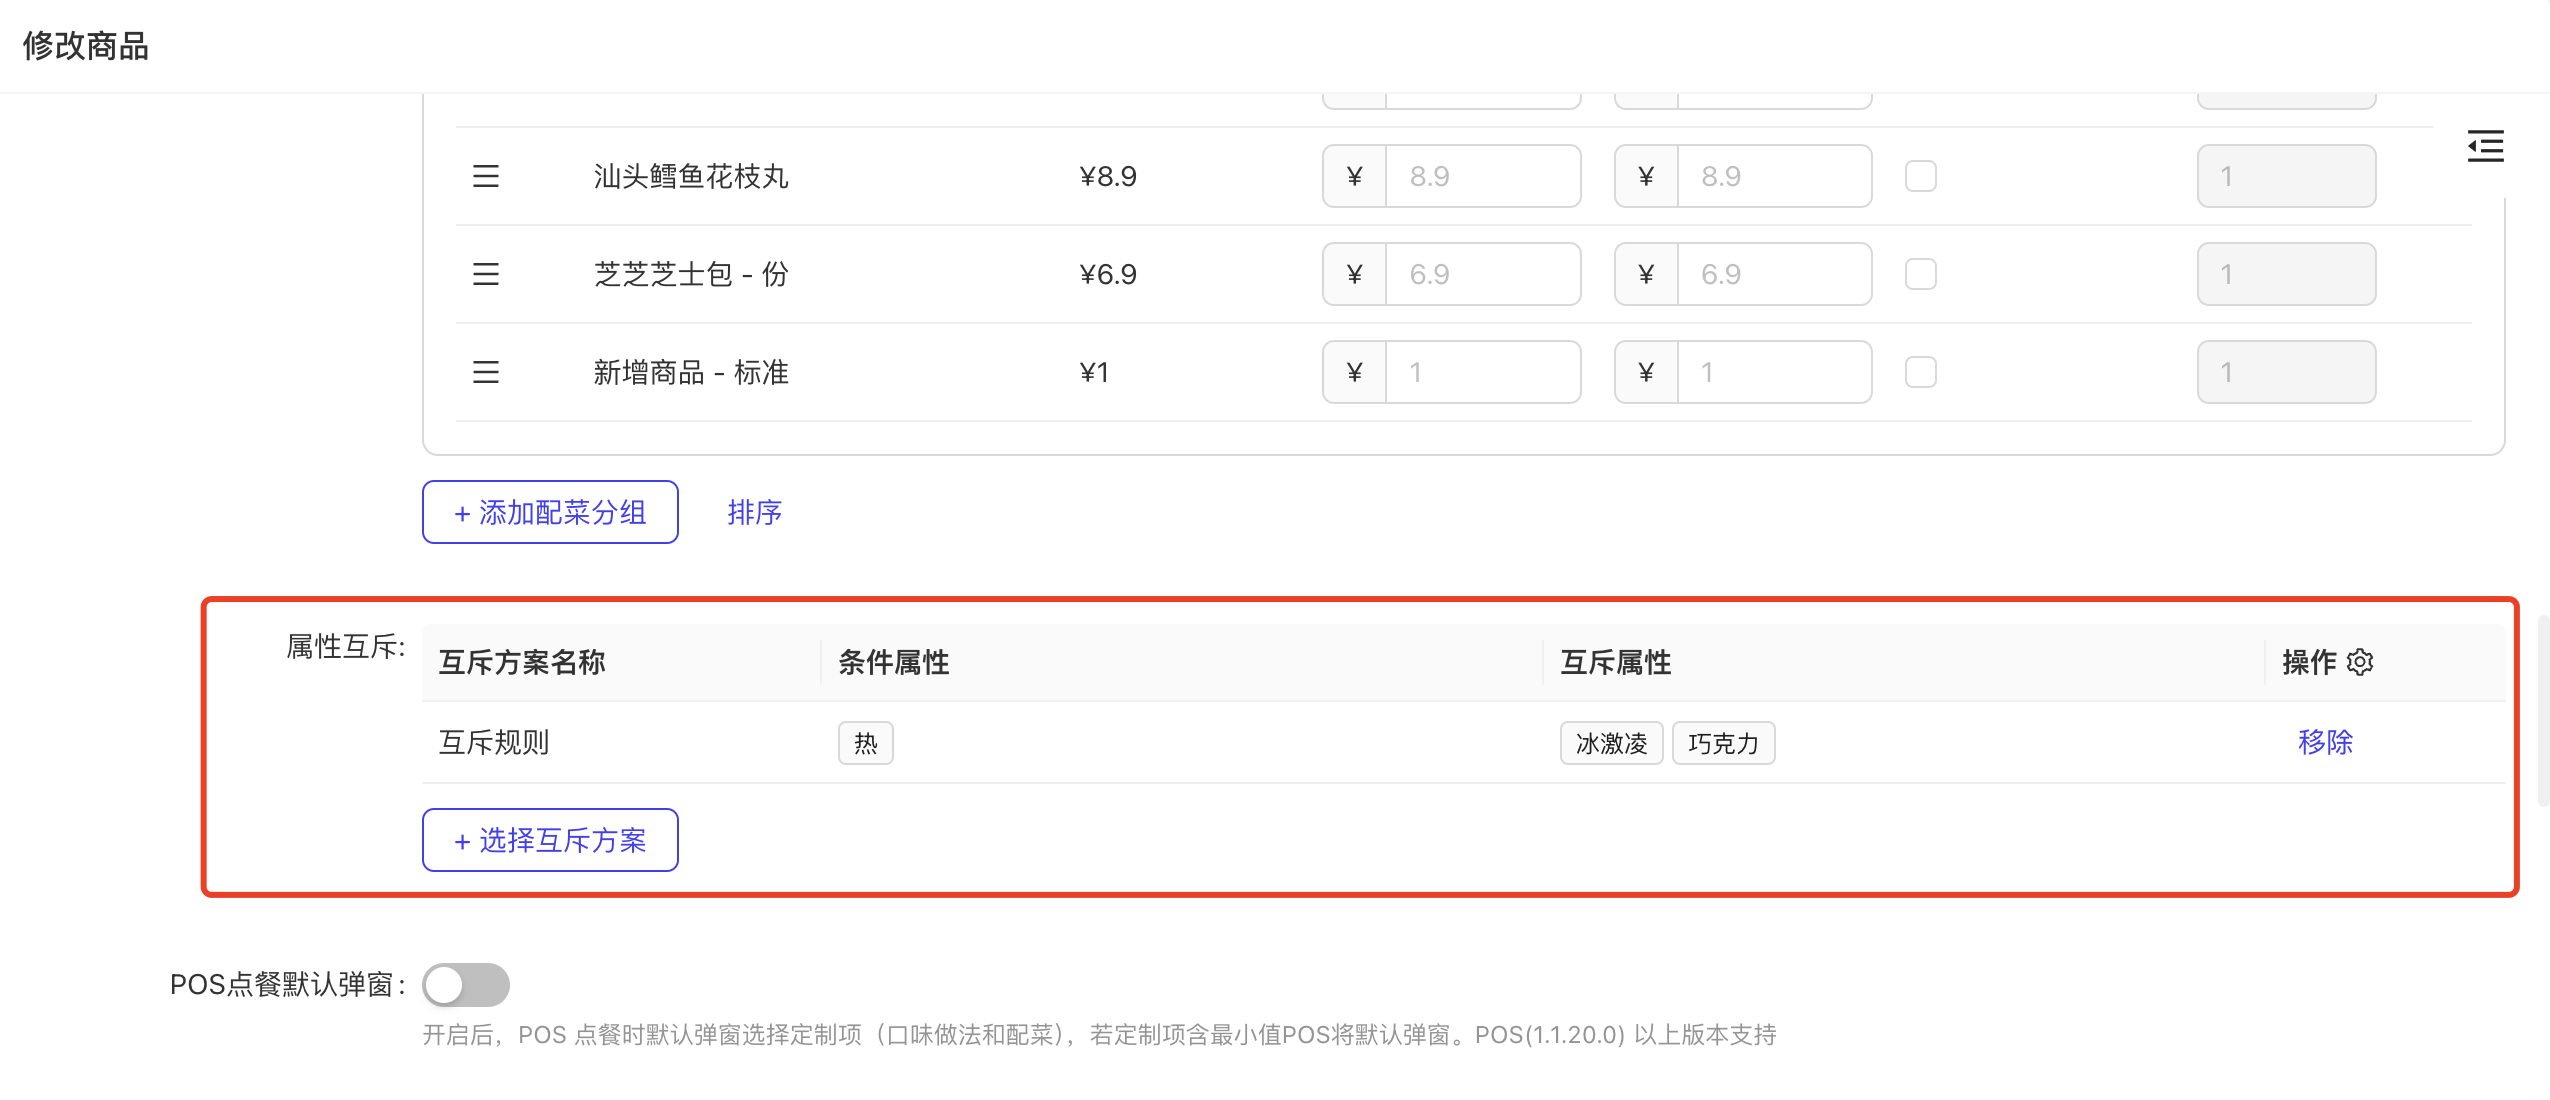Click the 修改商品 page title
Screen dimensions: 2550x1100
point(86,46)
